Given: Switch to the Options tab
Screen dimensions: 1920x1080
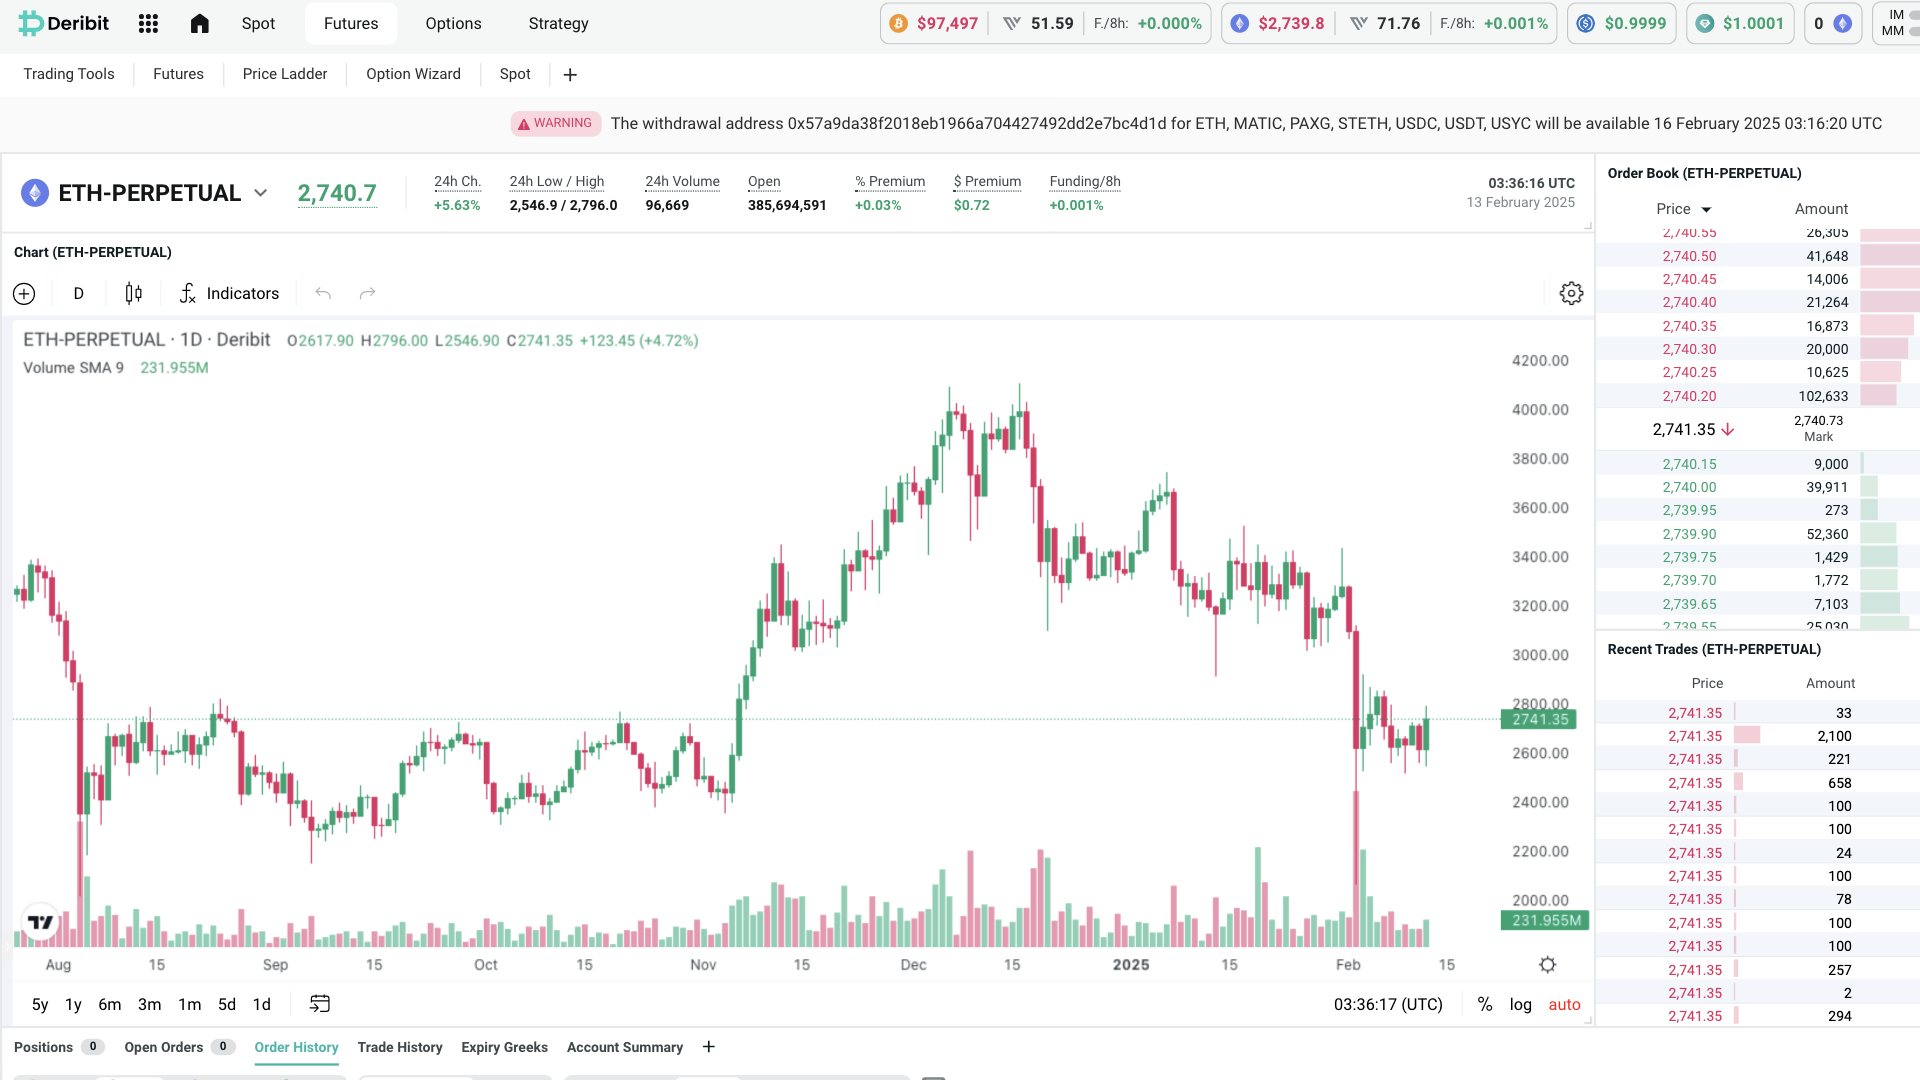Looking at the screenshot, I should pos(453,23).
